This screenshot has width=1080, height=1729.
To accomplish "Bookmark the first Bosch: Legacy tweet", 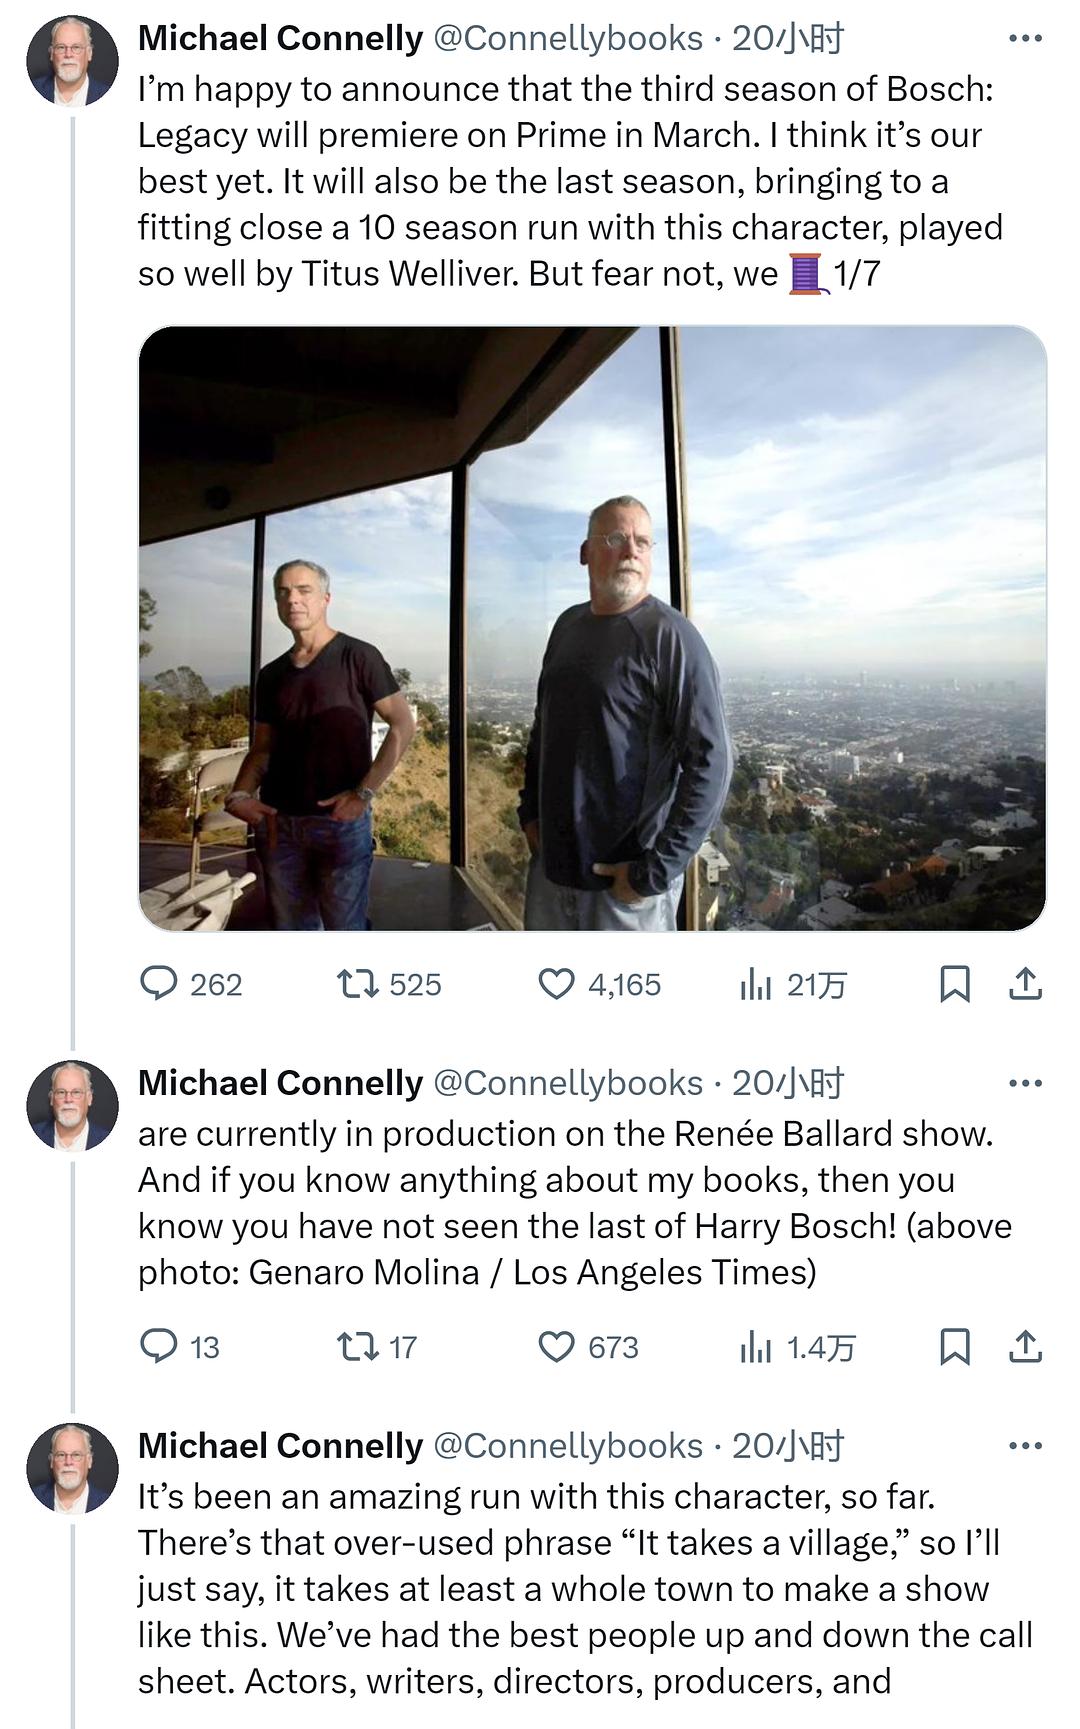I will point(955,984).
